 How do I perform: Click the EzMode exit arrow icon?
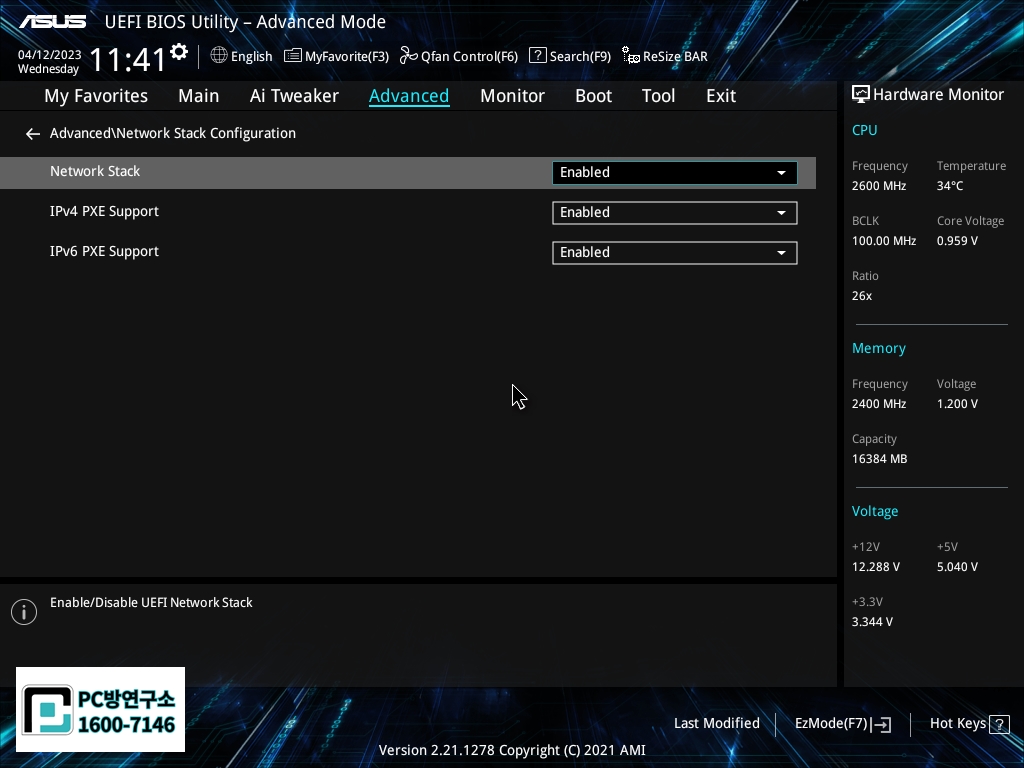point(881,724)
